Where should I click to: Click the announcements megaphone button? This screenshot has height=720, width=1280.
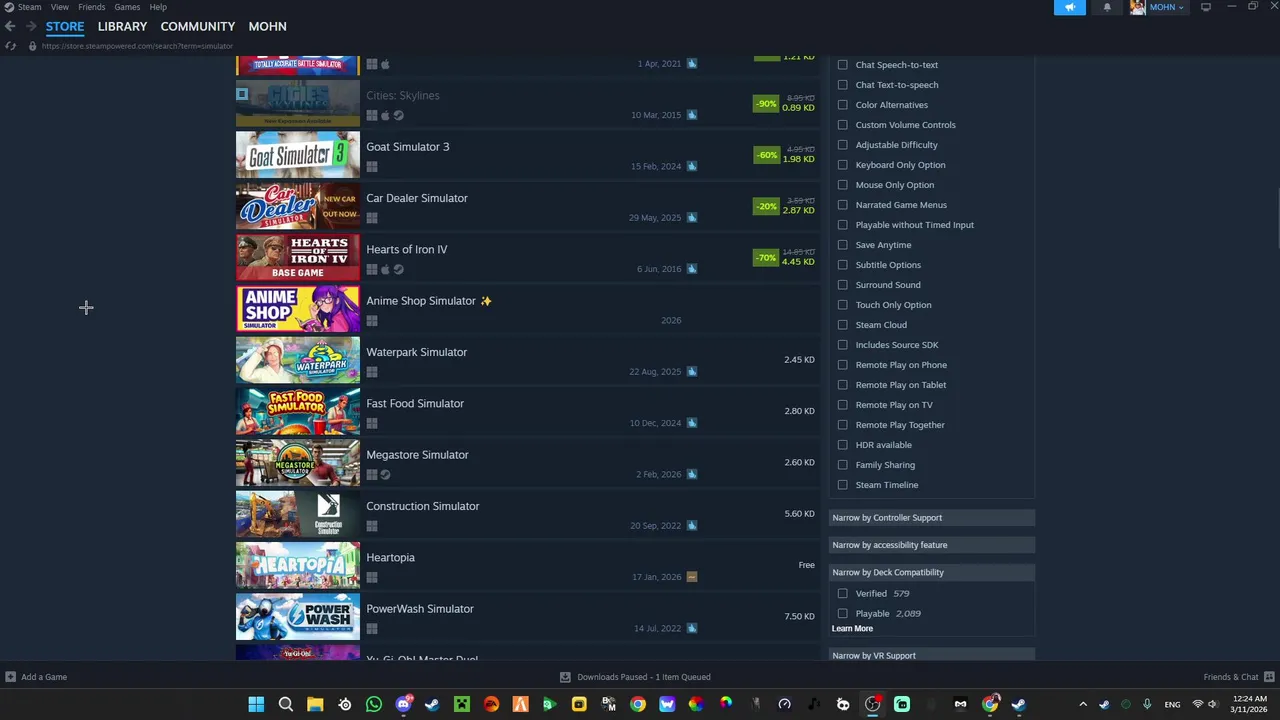(1070, 7)
